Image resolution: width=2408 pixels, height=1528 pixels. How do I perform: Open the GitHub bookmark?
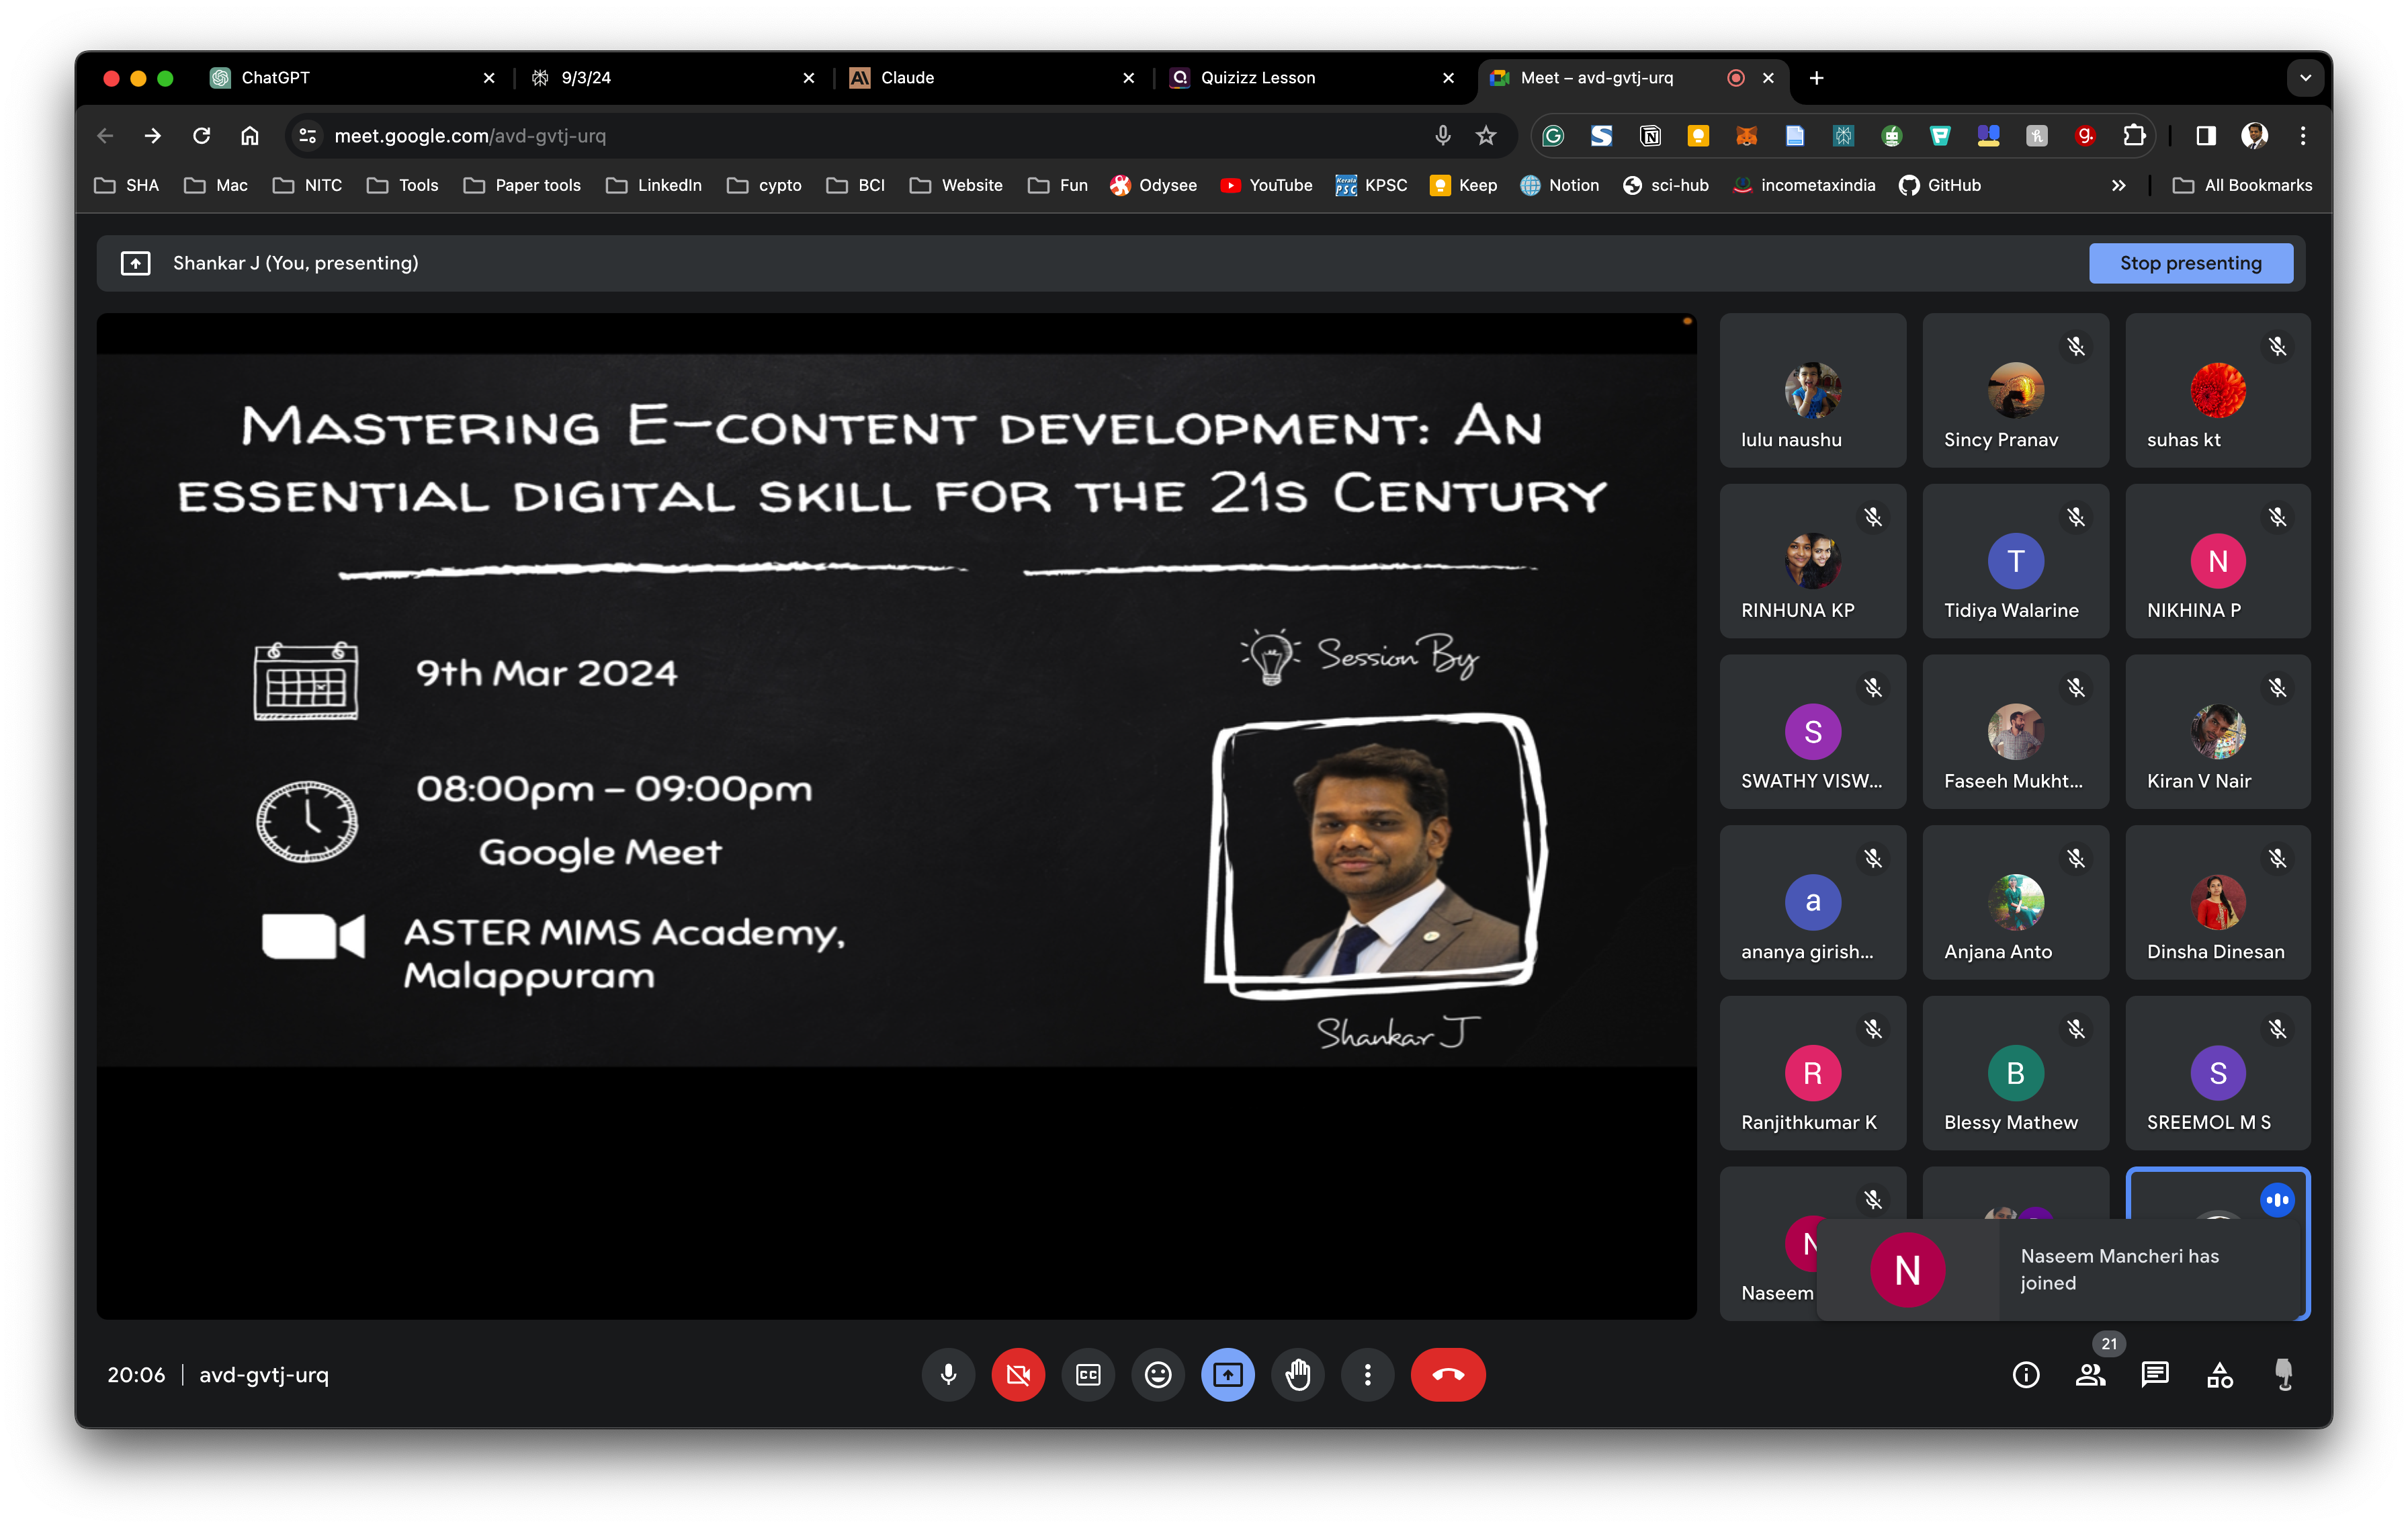[1939, 185]
